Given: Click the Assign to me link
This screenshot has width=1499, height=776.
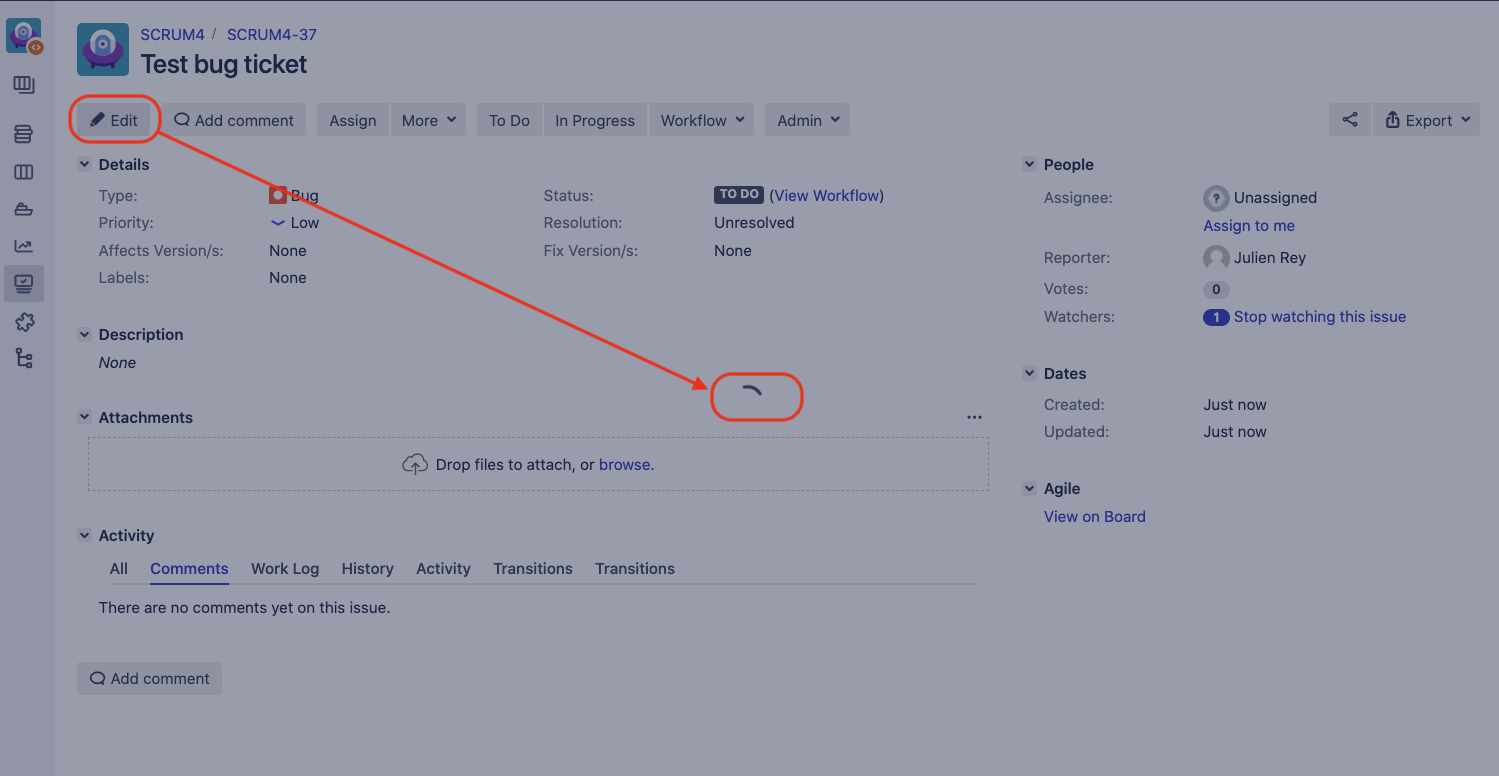Looking at the screenshot, I should click(1248, 225).
